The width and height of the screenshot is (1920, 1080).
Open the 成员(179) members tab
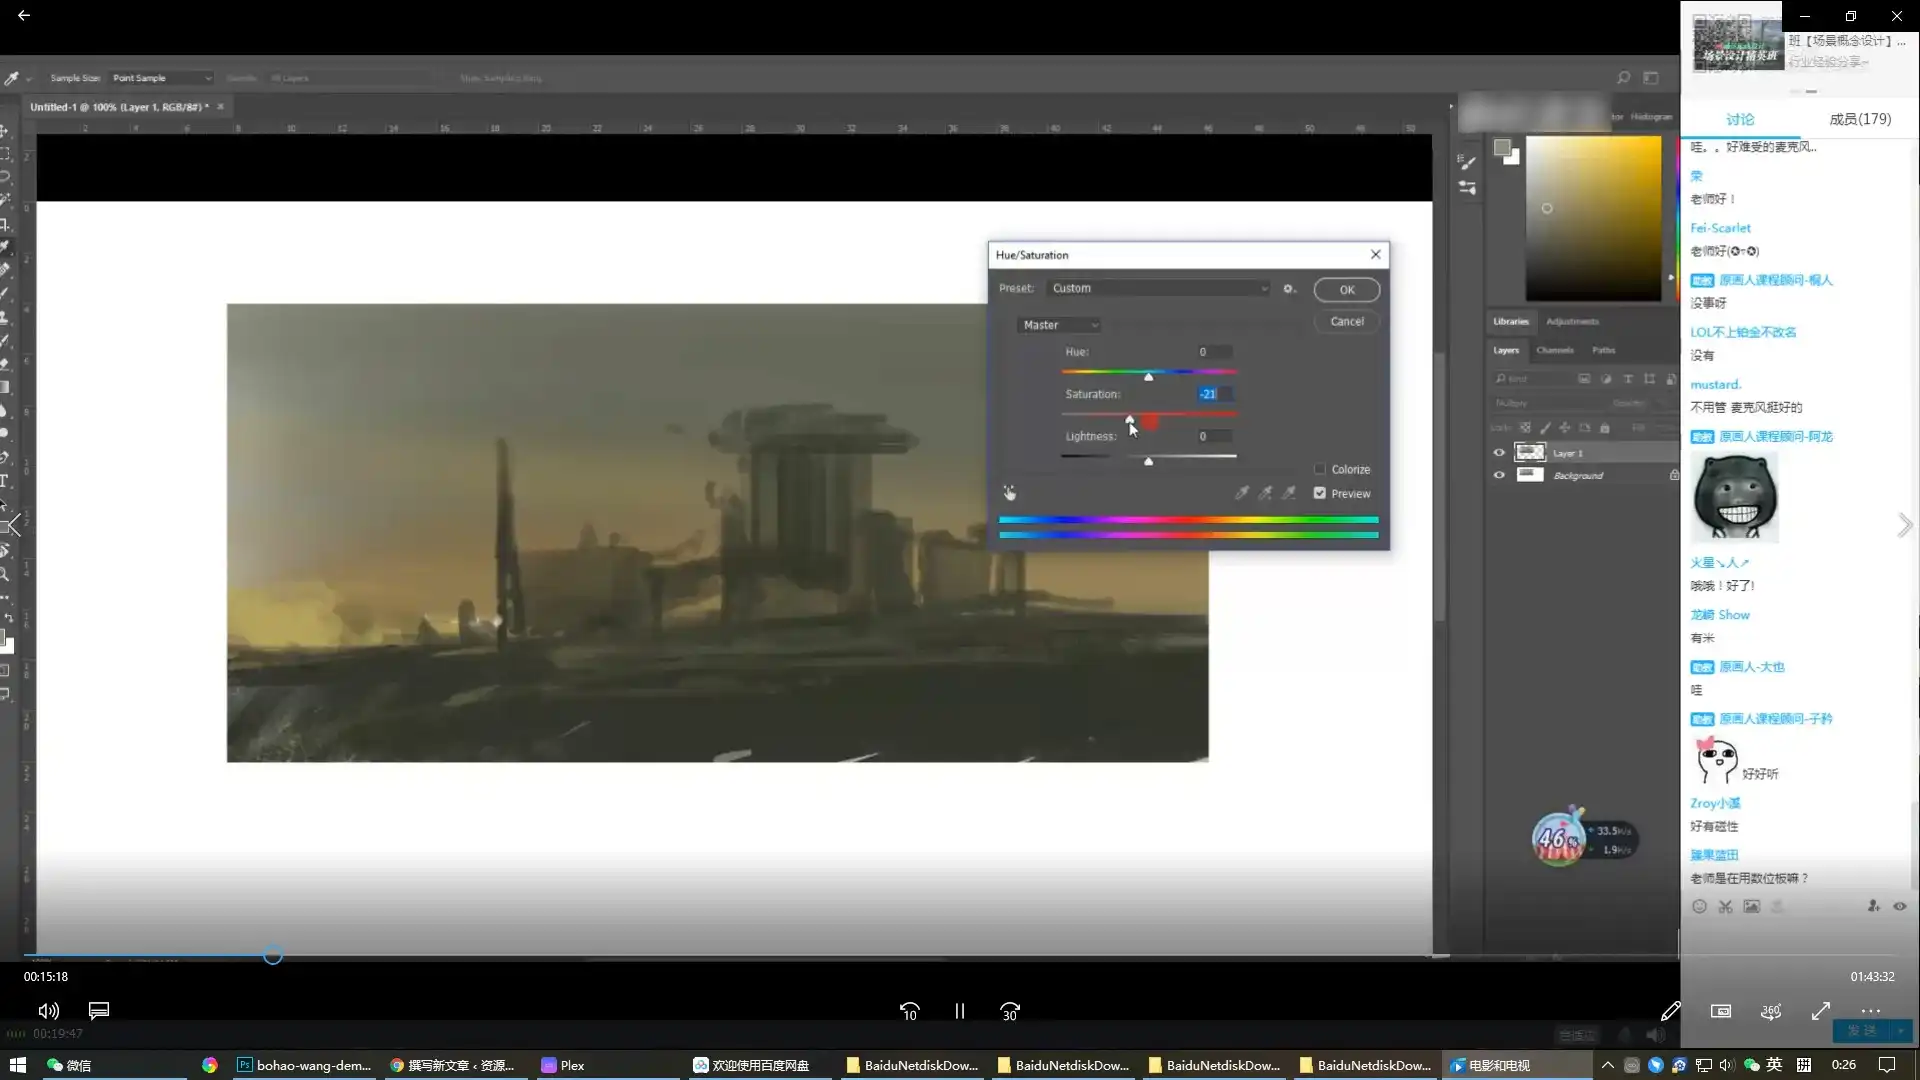click(1859, 119)
